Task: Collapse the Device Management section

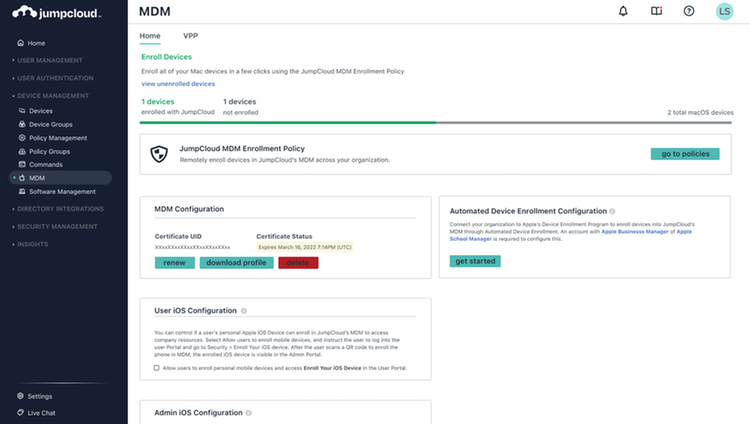Action: coord(50,96)
